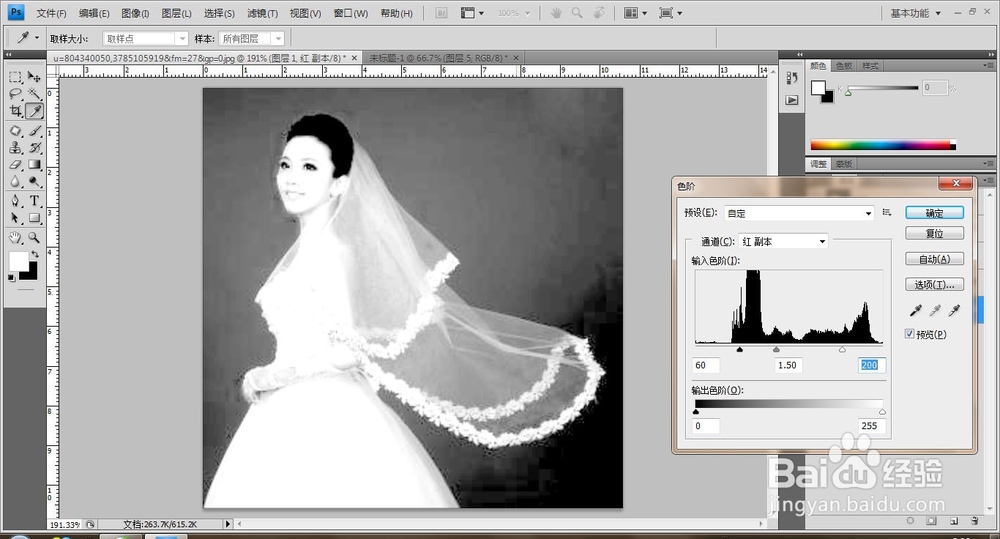Open the 基本功能 workspace switcher
The height and width of the screenshot is (539, 1000).
pyautogui.click(x=915, y=13)
